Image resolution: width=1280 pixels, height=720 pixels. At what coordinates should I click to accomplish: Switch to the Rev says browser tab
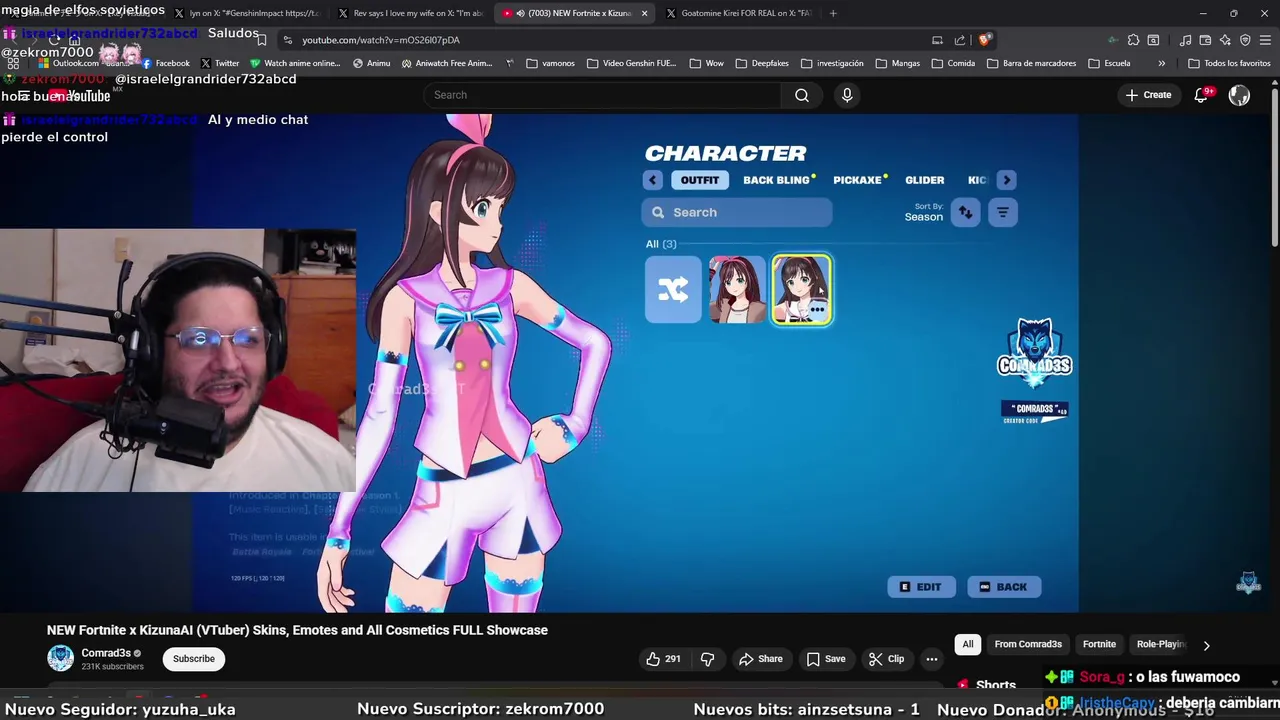410,13
